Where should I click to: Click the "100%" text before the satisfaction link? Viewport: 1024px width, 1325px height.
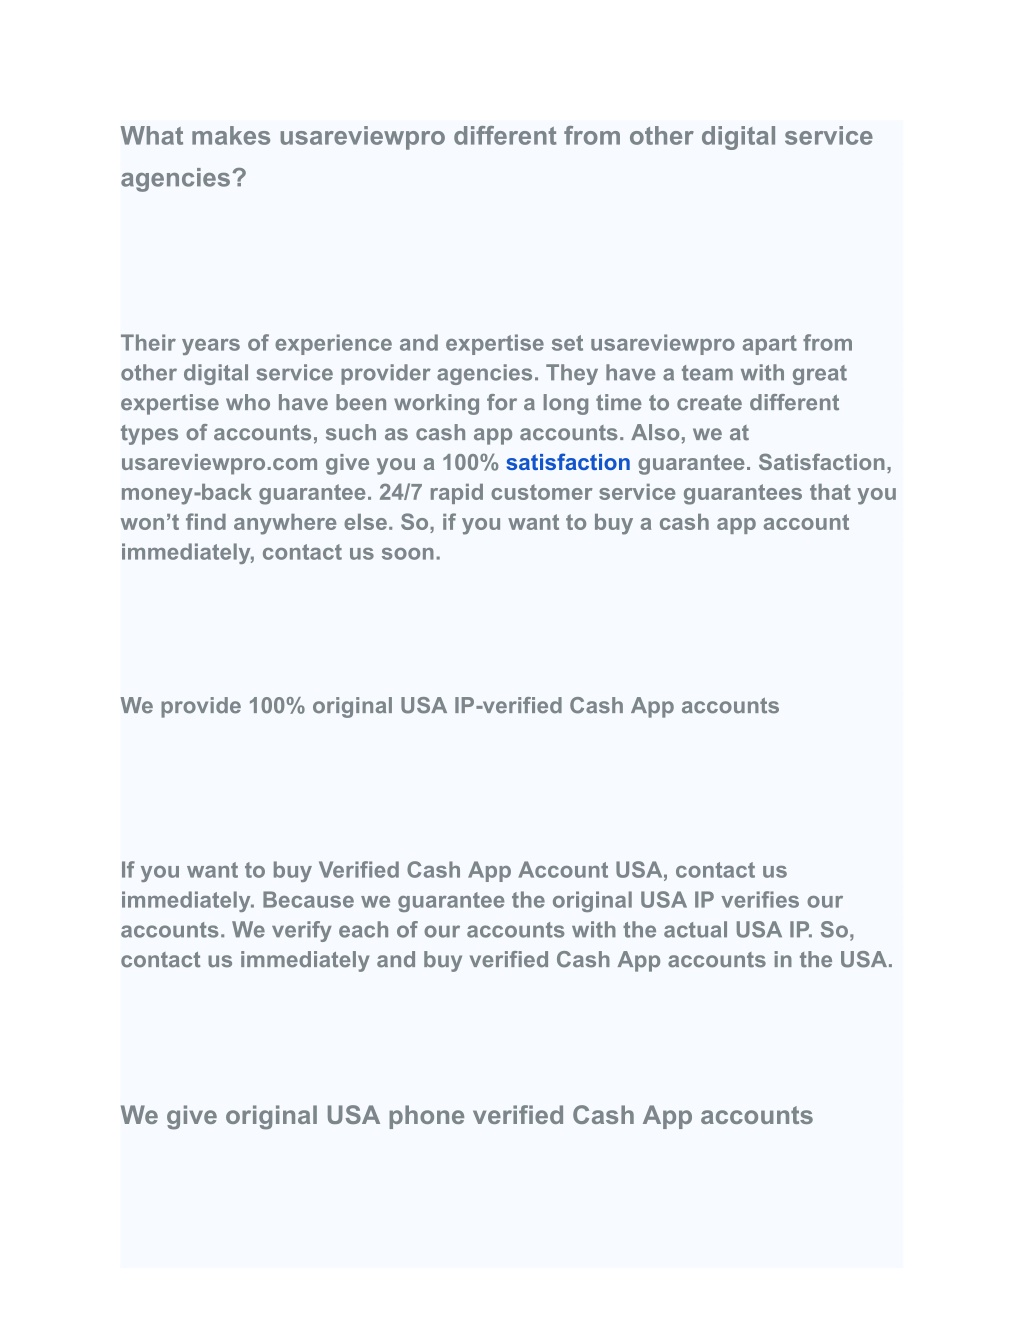[470, 462]
